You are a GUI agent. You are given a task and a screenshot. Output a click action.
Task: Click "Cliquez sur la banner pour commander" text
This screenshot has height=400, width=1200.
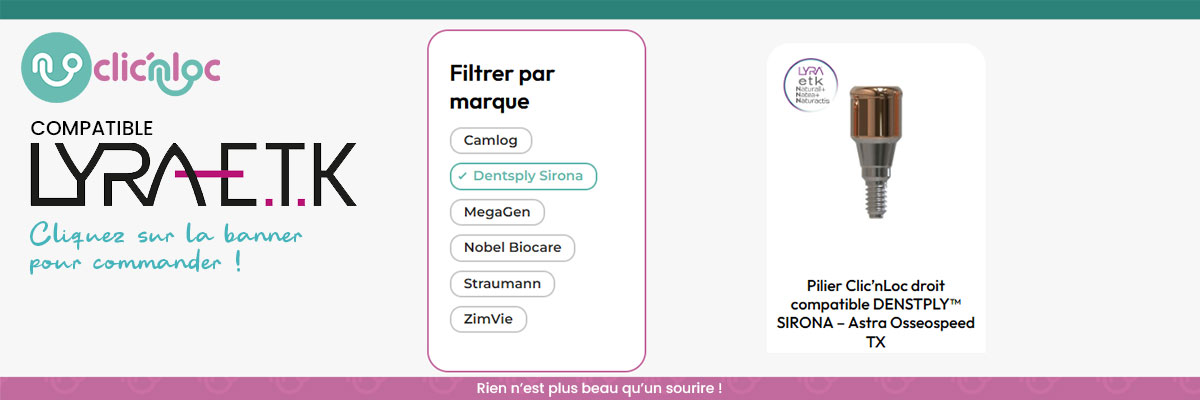coord(165,250)
